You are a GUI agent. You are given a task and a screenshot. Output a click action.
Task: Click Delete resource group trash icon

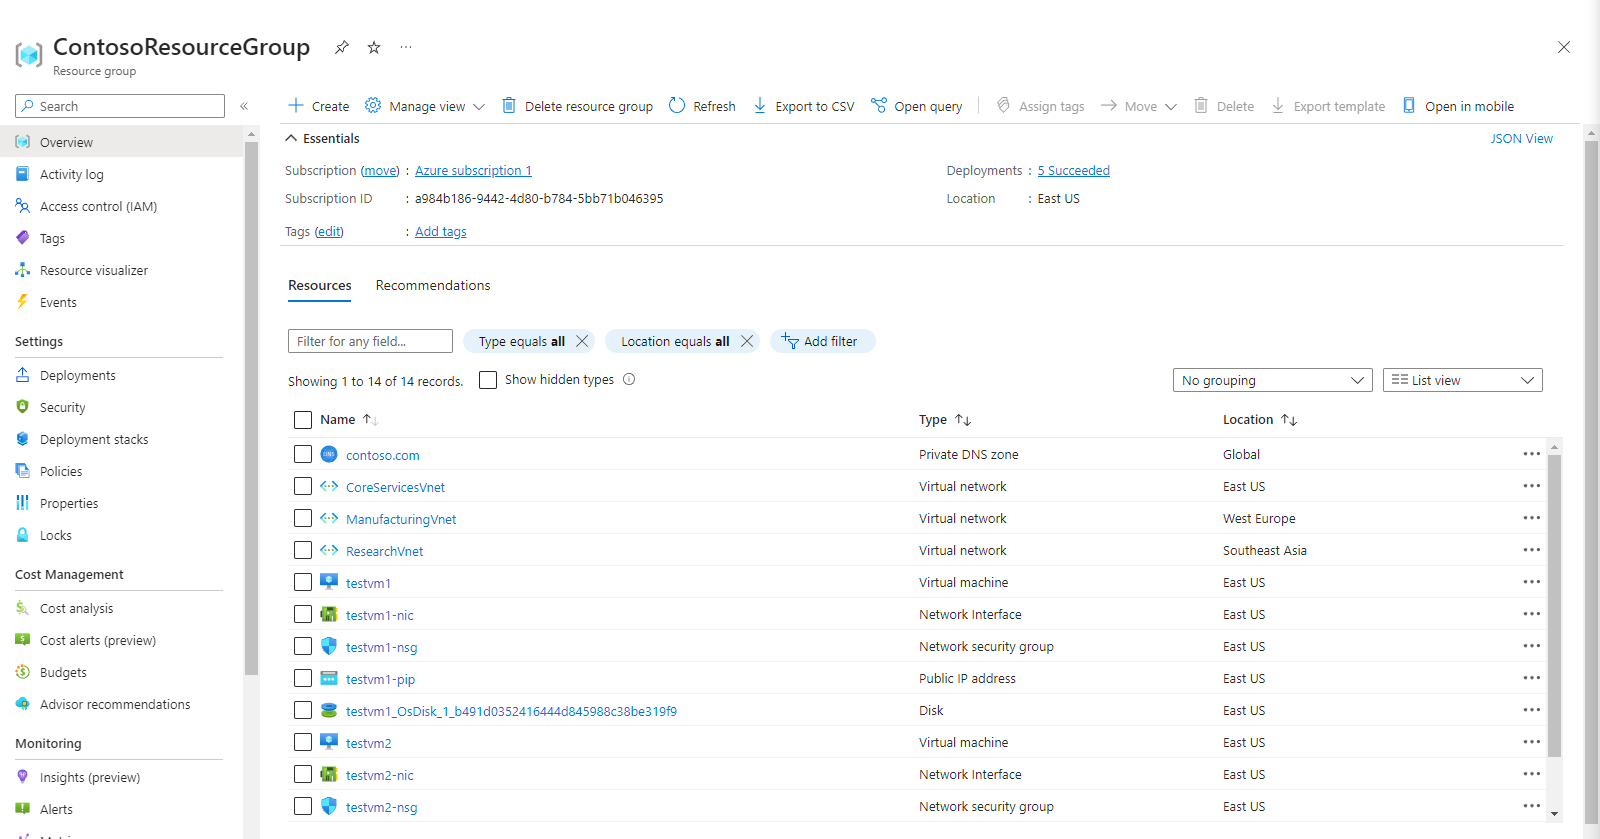point(509,106)
